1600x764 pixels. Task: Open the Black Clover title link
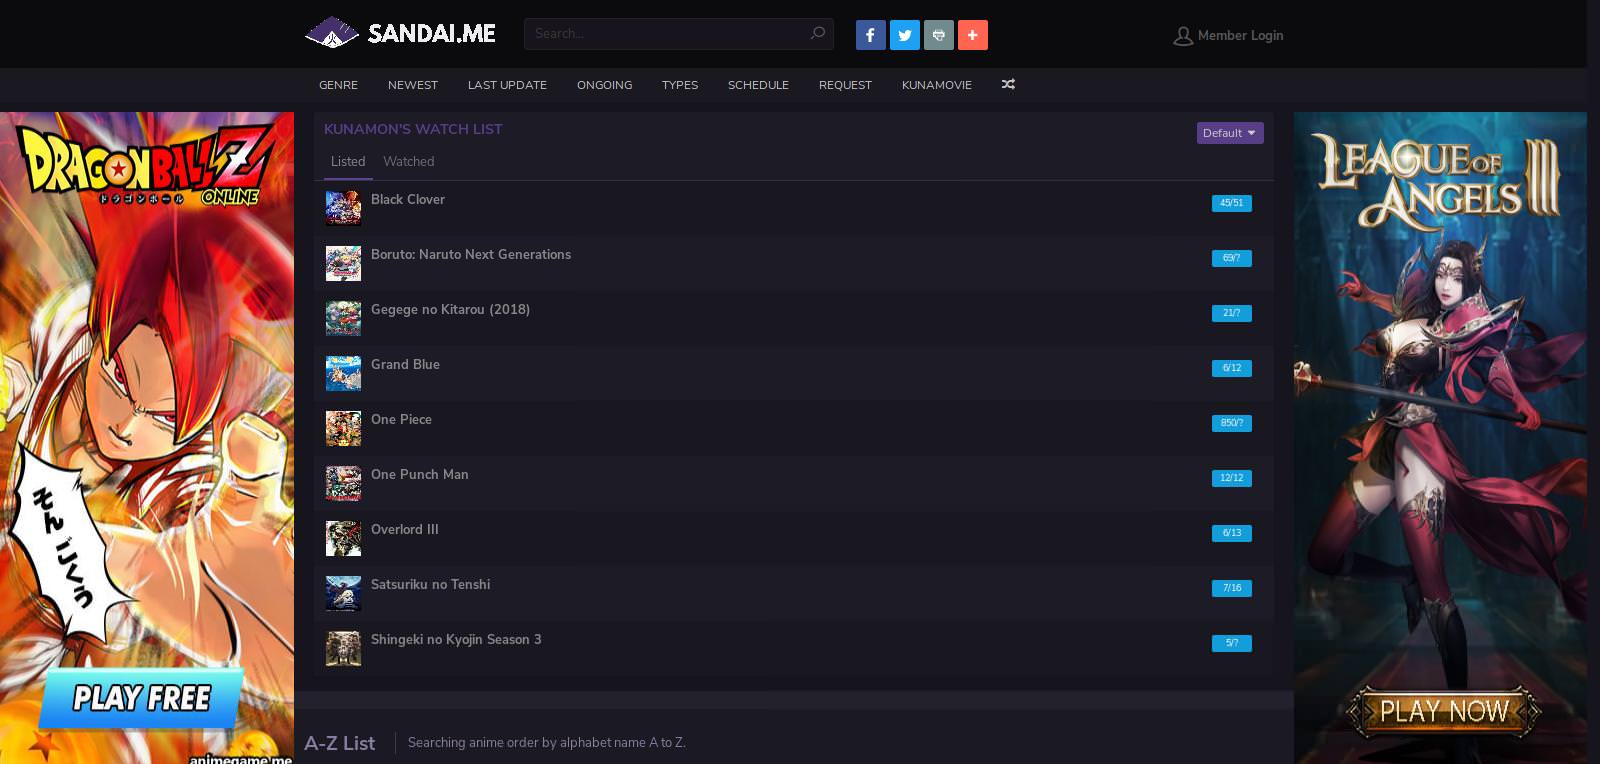tap(408, 199)
